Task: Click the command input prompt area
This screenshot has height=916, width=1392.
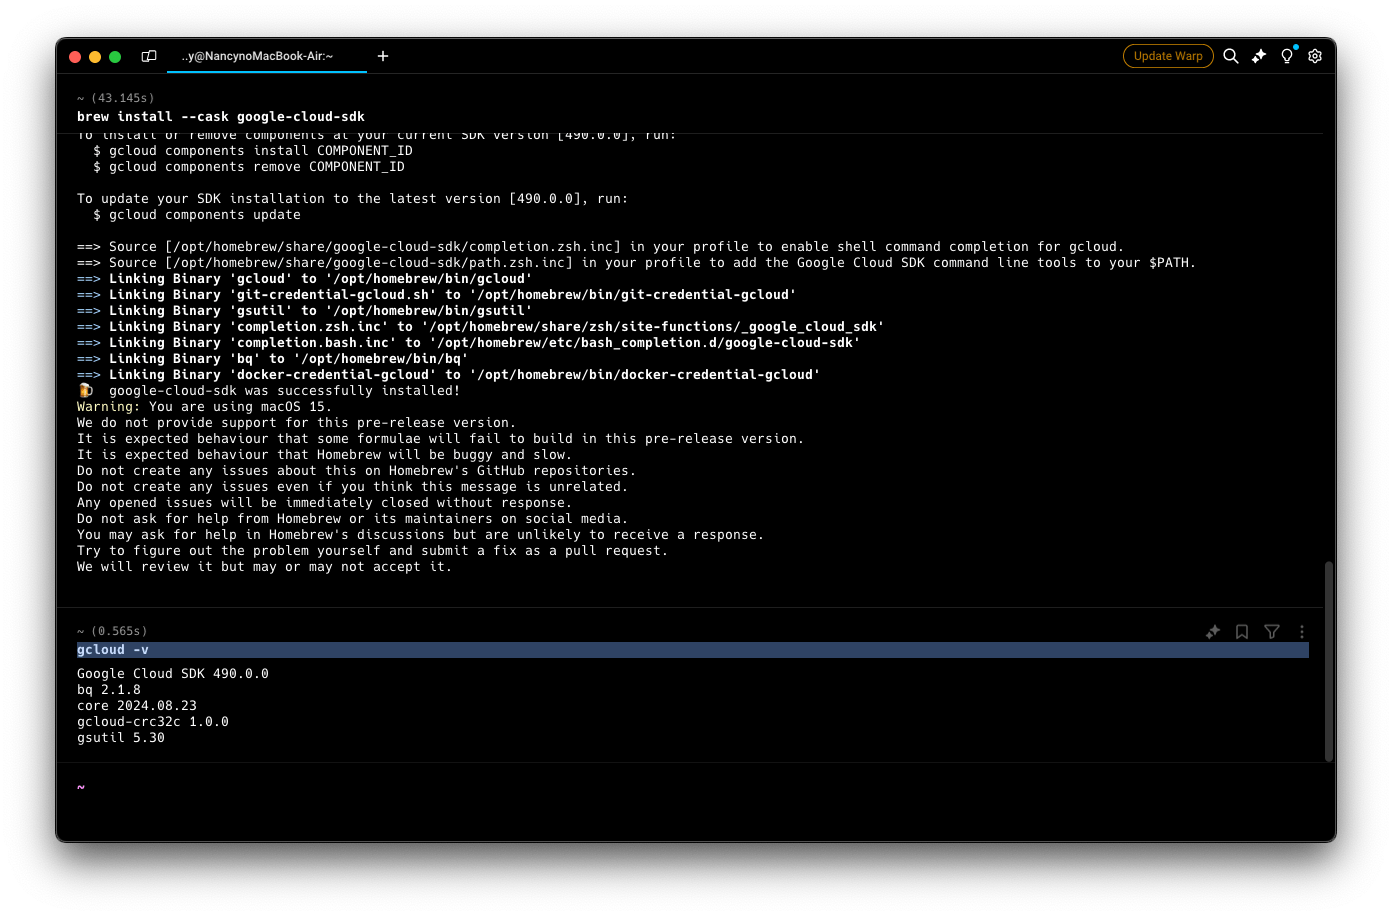Action: [690, 787]
